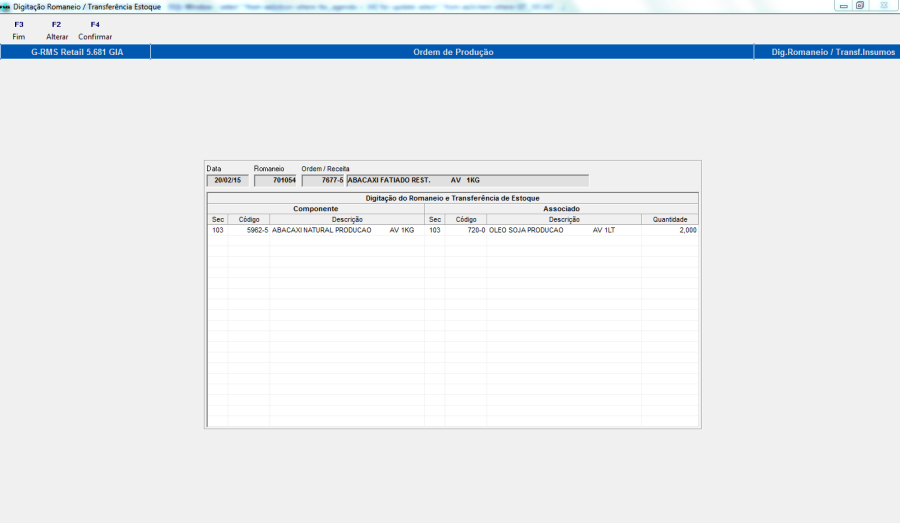This screenshot has height=523, width=900.
Task: Click the Componente group header
Action: [x=316, y=209]
